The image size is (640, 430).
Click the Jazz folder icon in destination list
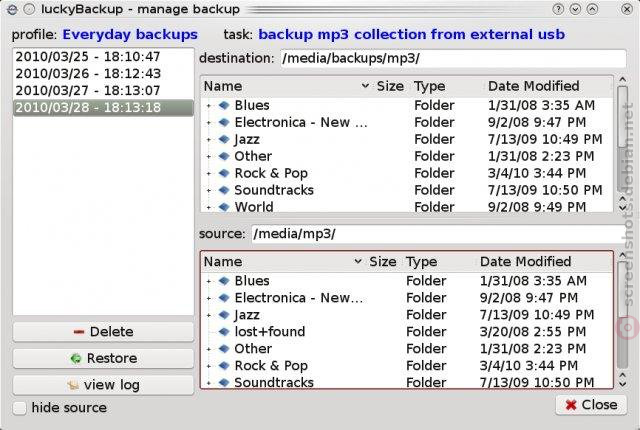click(224, 139)
